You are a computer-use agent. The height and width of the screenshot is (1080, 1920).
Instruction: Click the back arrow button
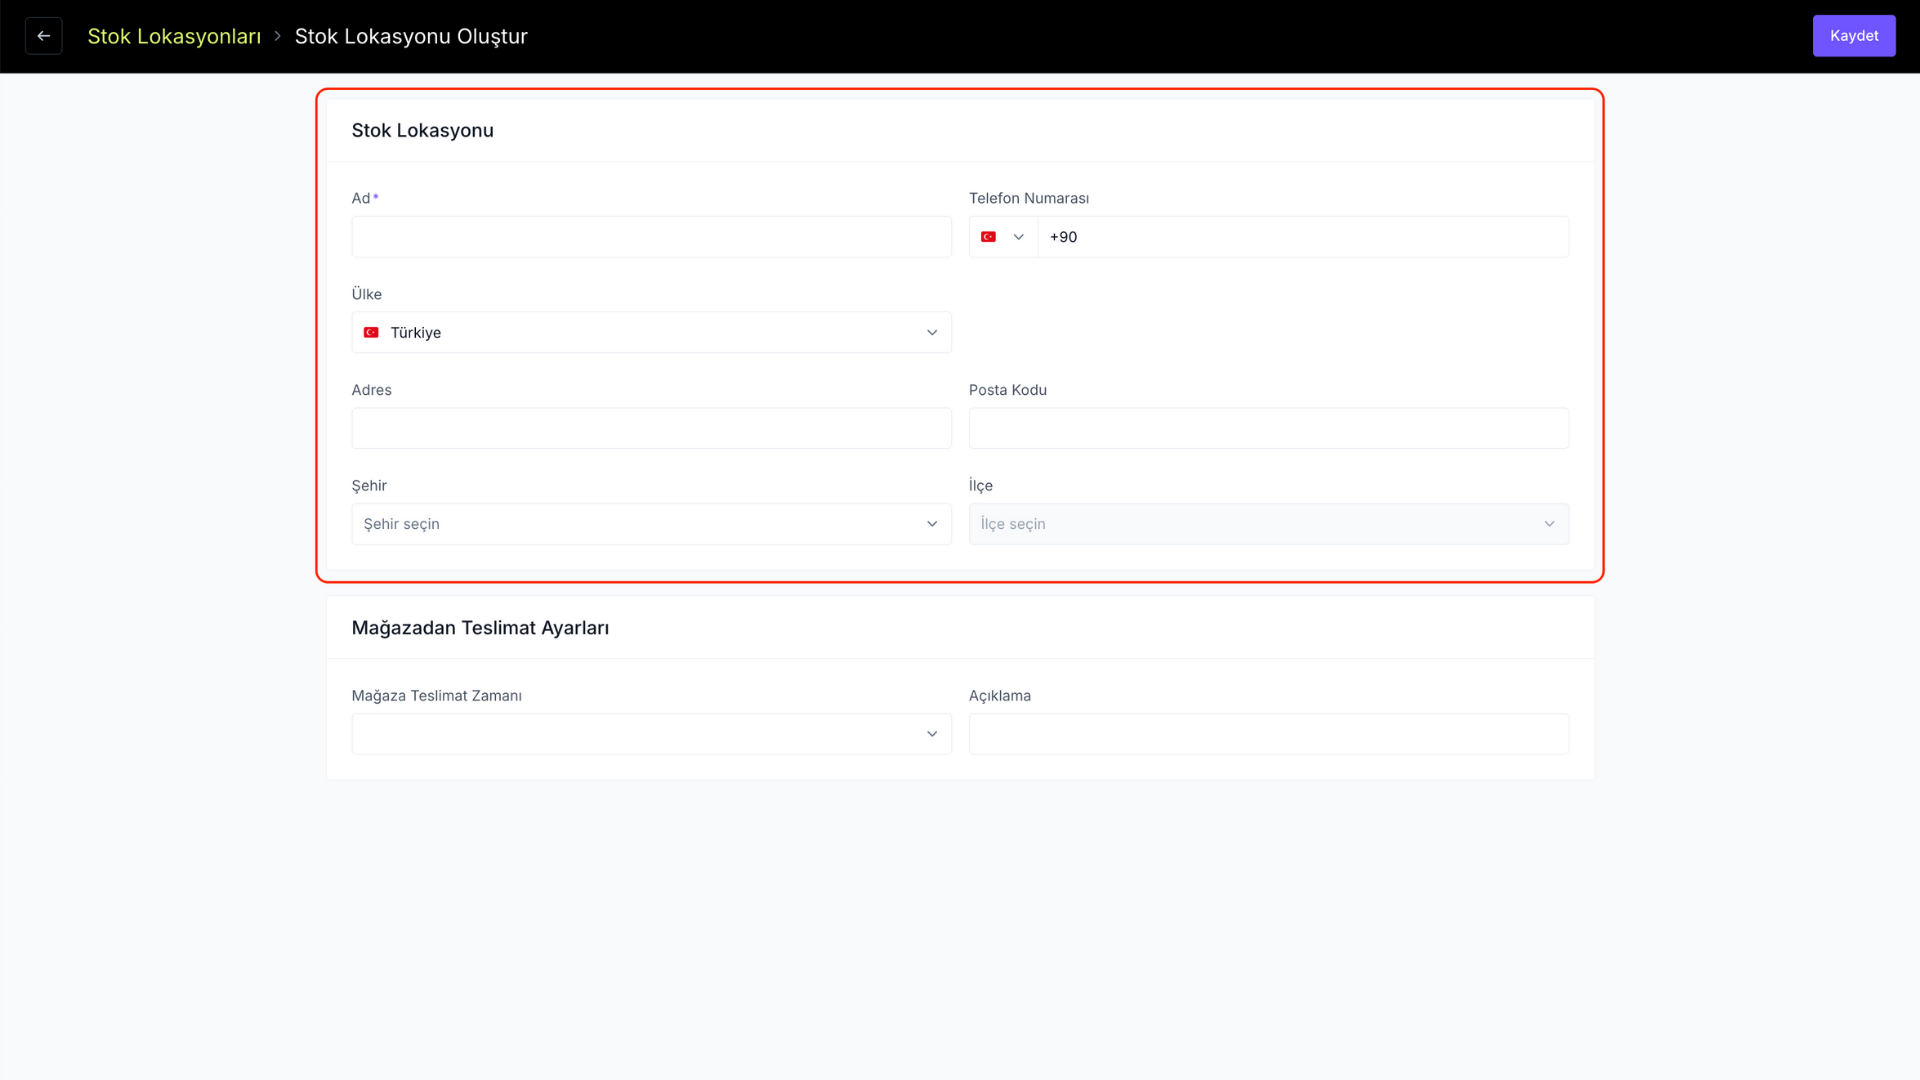pos(44,36)
